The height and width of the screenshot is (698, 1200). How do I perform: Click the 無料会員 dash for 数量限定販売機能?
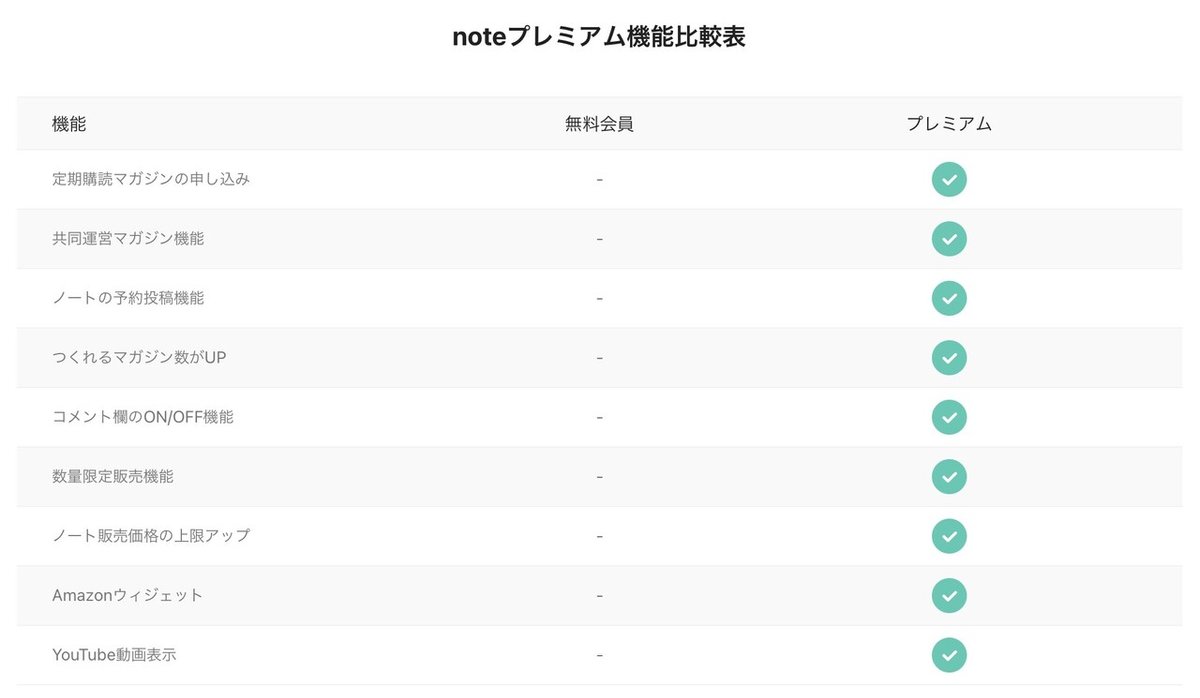click(x=599, y=477)
